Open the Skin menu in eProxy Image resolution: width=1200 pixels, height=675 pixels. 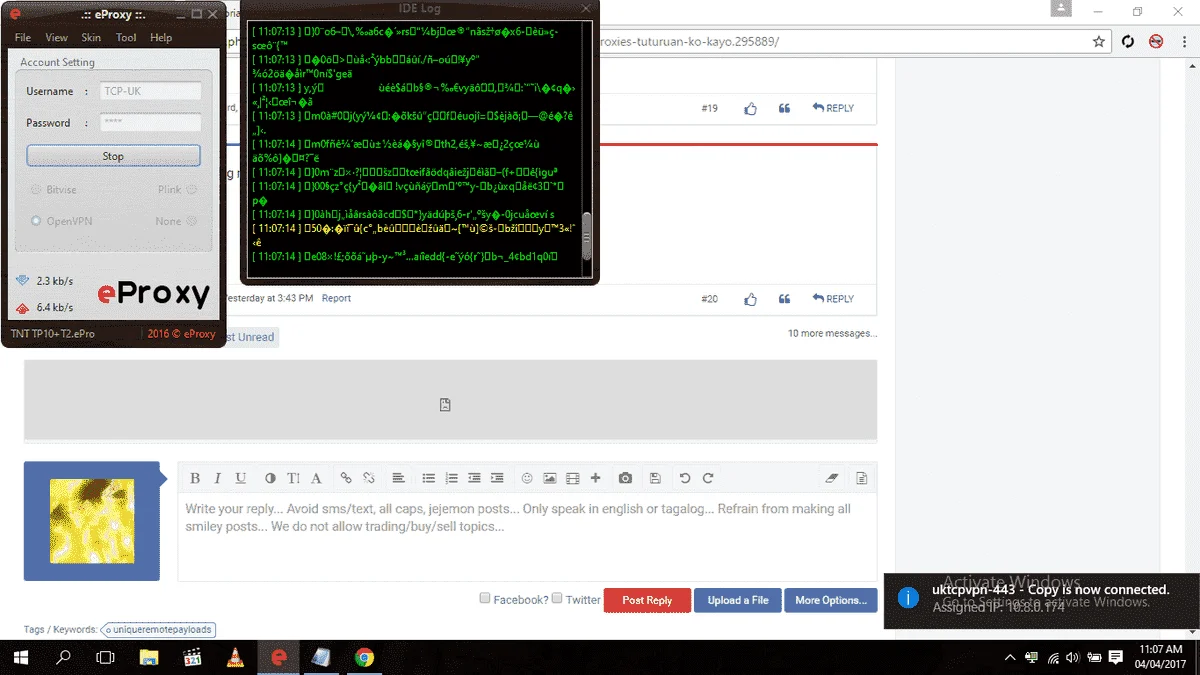[x=91, y=37]
